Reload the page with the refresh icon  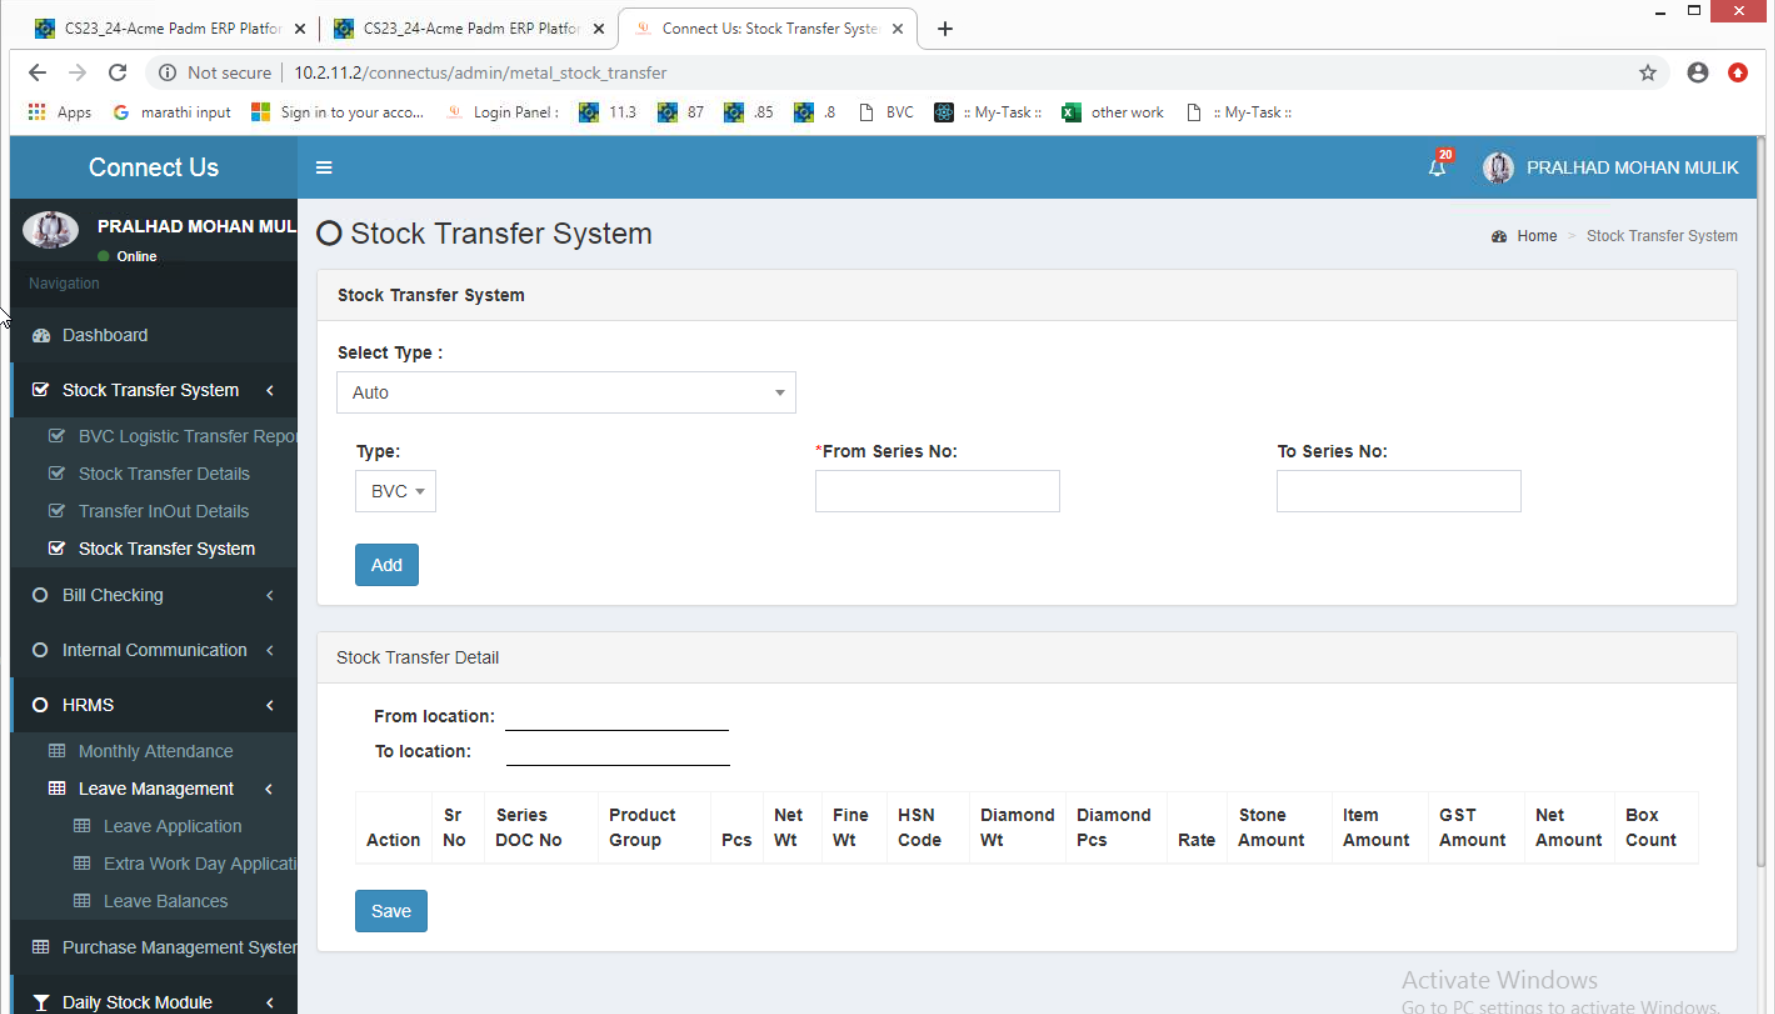coord(117,72)
